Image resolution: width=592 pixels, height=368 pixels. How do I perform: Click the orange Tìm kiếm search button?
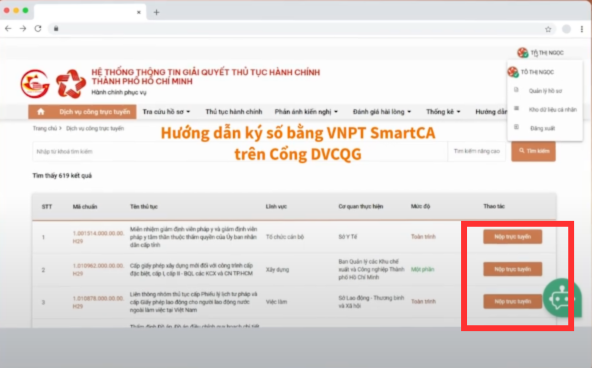[x=533, y=151]
